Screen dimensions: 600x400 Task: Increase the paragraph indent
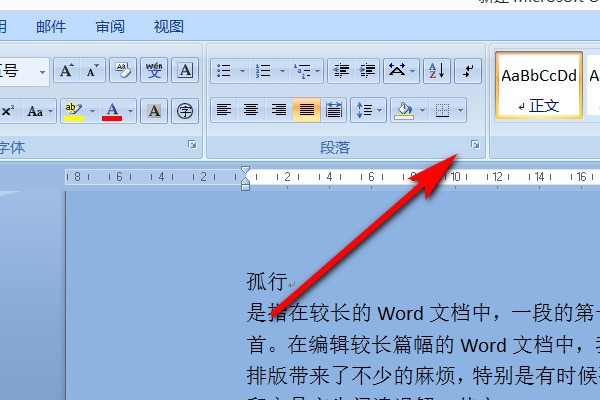point(367,70)
